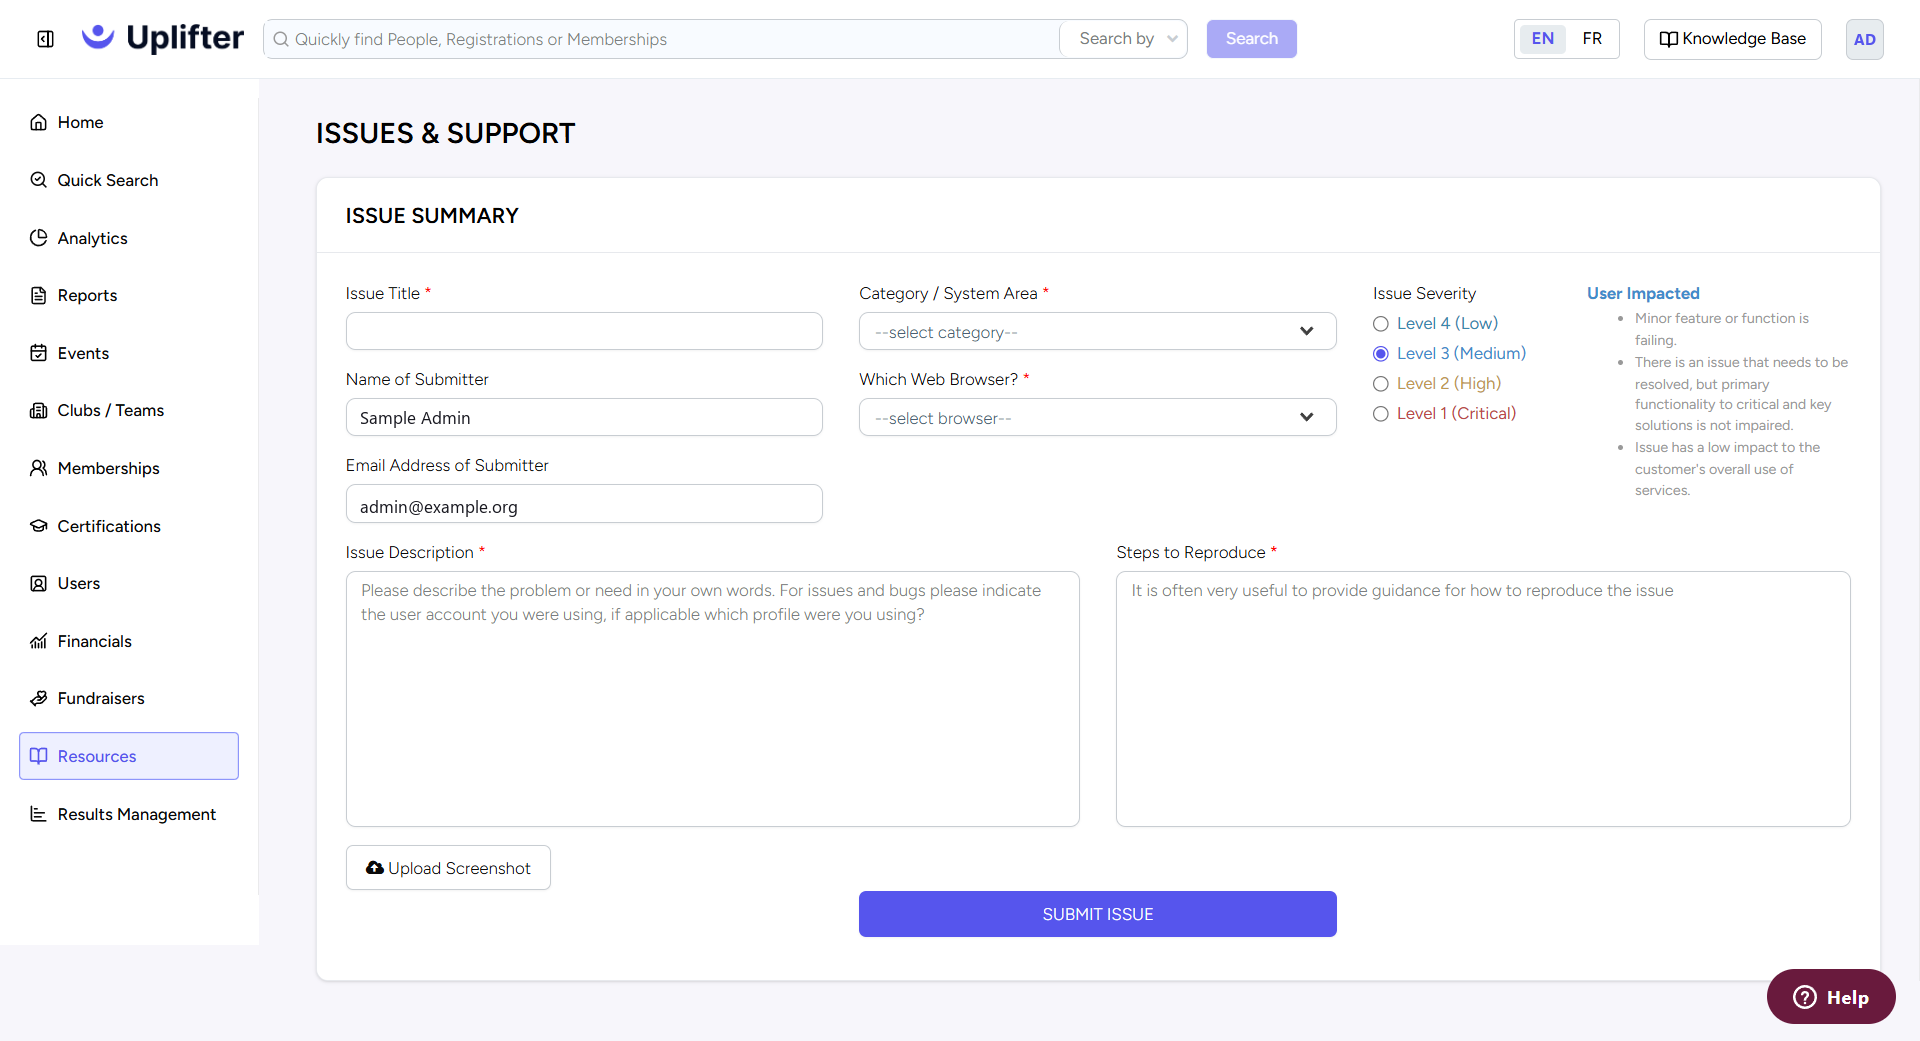Open the Which Web Browser dropdown
The height and width of the screenshot is (1041, 1920).
click(1097, 417)
